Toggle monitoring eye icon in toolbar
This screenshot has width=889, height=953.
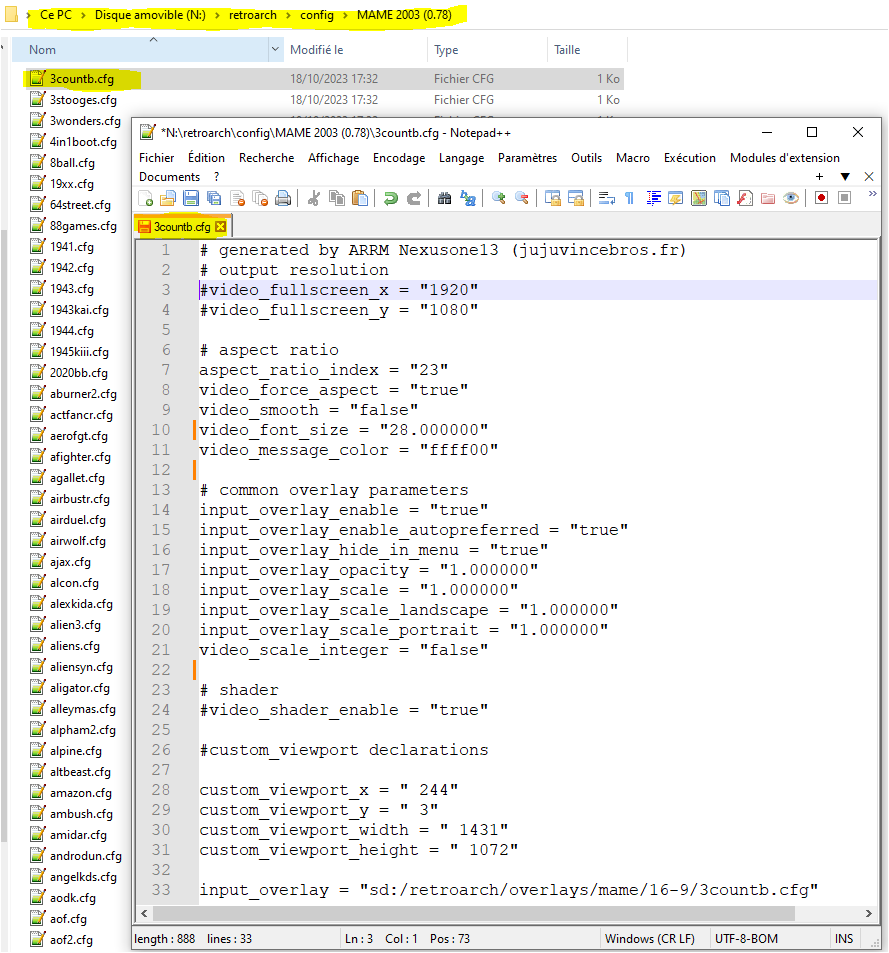pos(791,198)
